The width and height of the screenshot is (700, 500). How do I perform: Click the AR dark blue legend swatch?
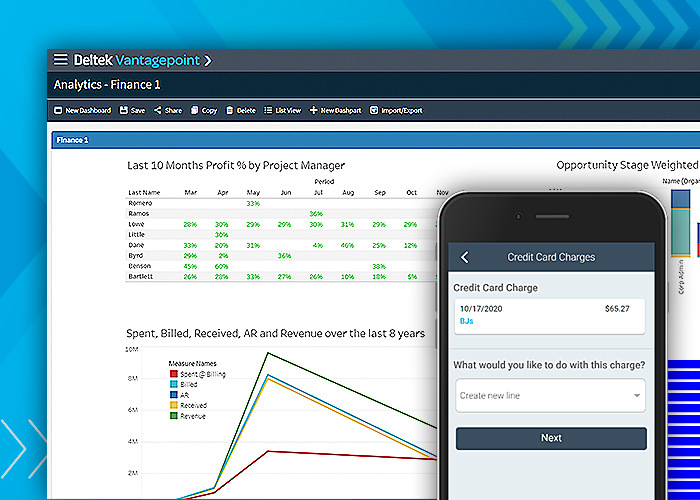pos(174,395)
